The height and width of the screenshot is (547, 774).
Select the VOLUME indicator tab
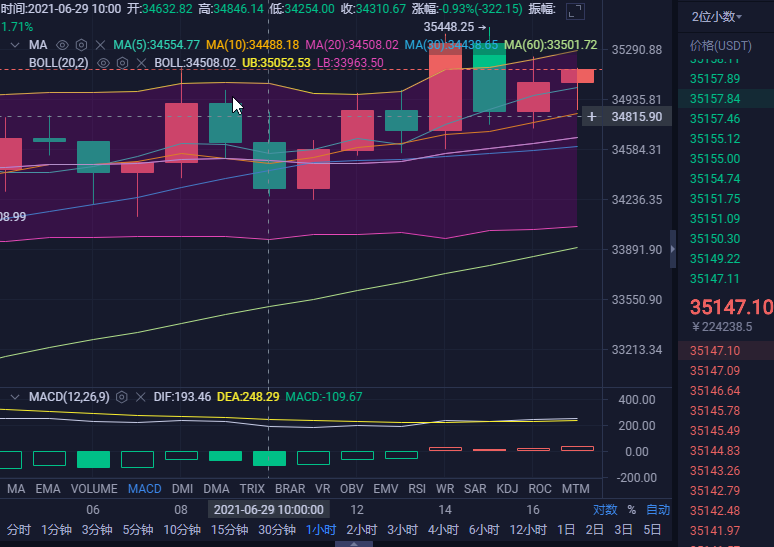click(94, 489)
